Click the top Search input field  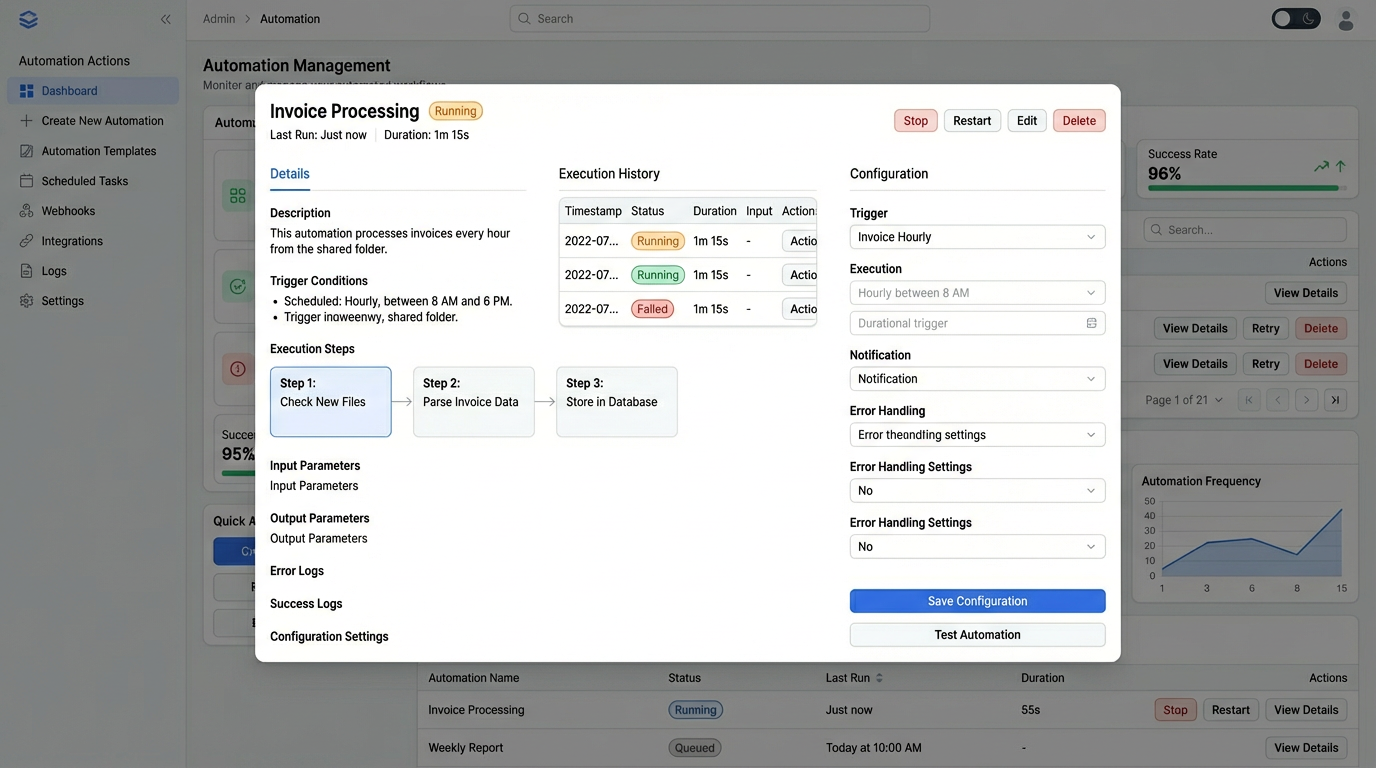point(720,19)
